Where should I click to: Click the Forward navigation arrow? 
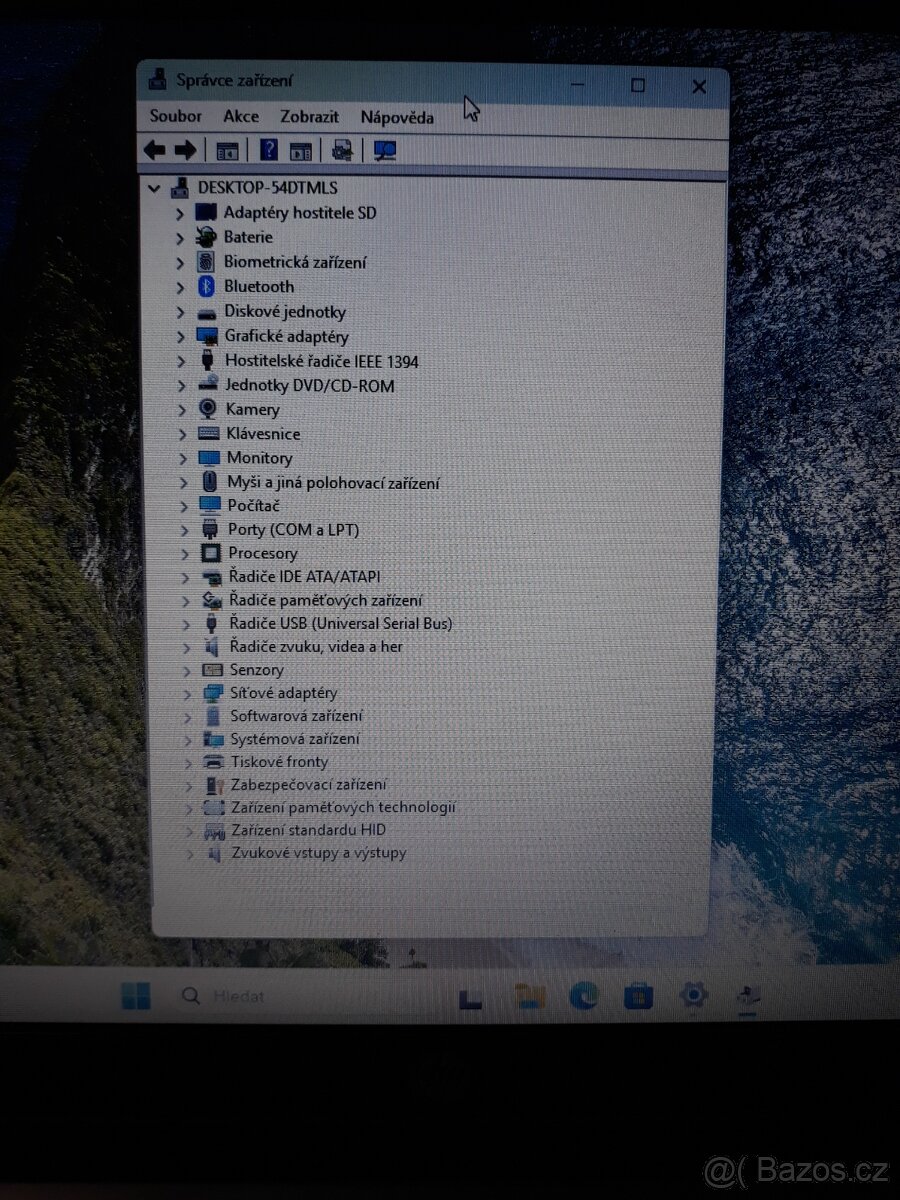187,150
